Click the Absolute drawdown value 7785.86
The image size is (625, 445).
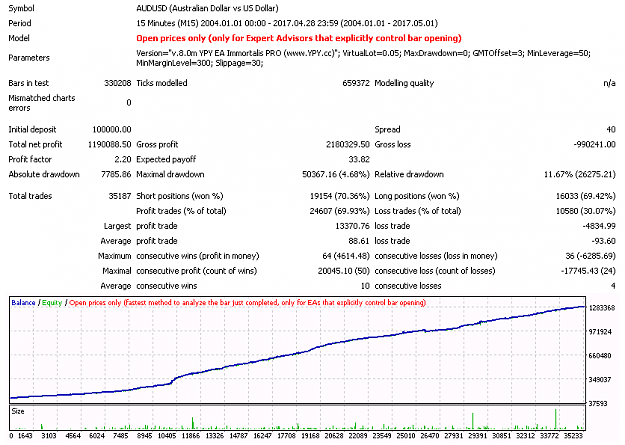click(116, 174)
